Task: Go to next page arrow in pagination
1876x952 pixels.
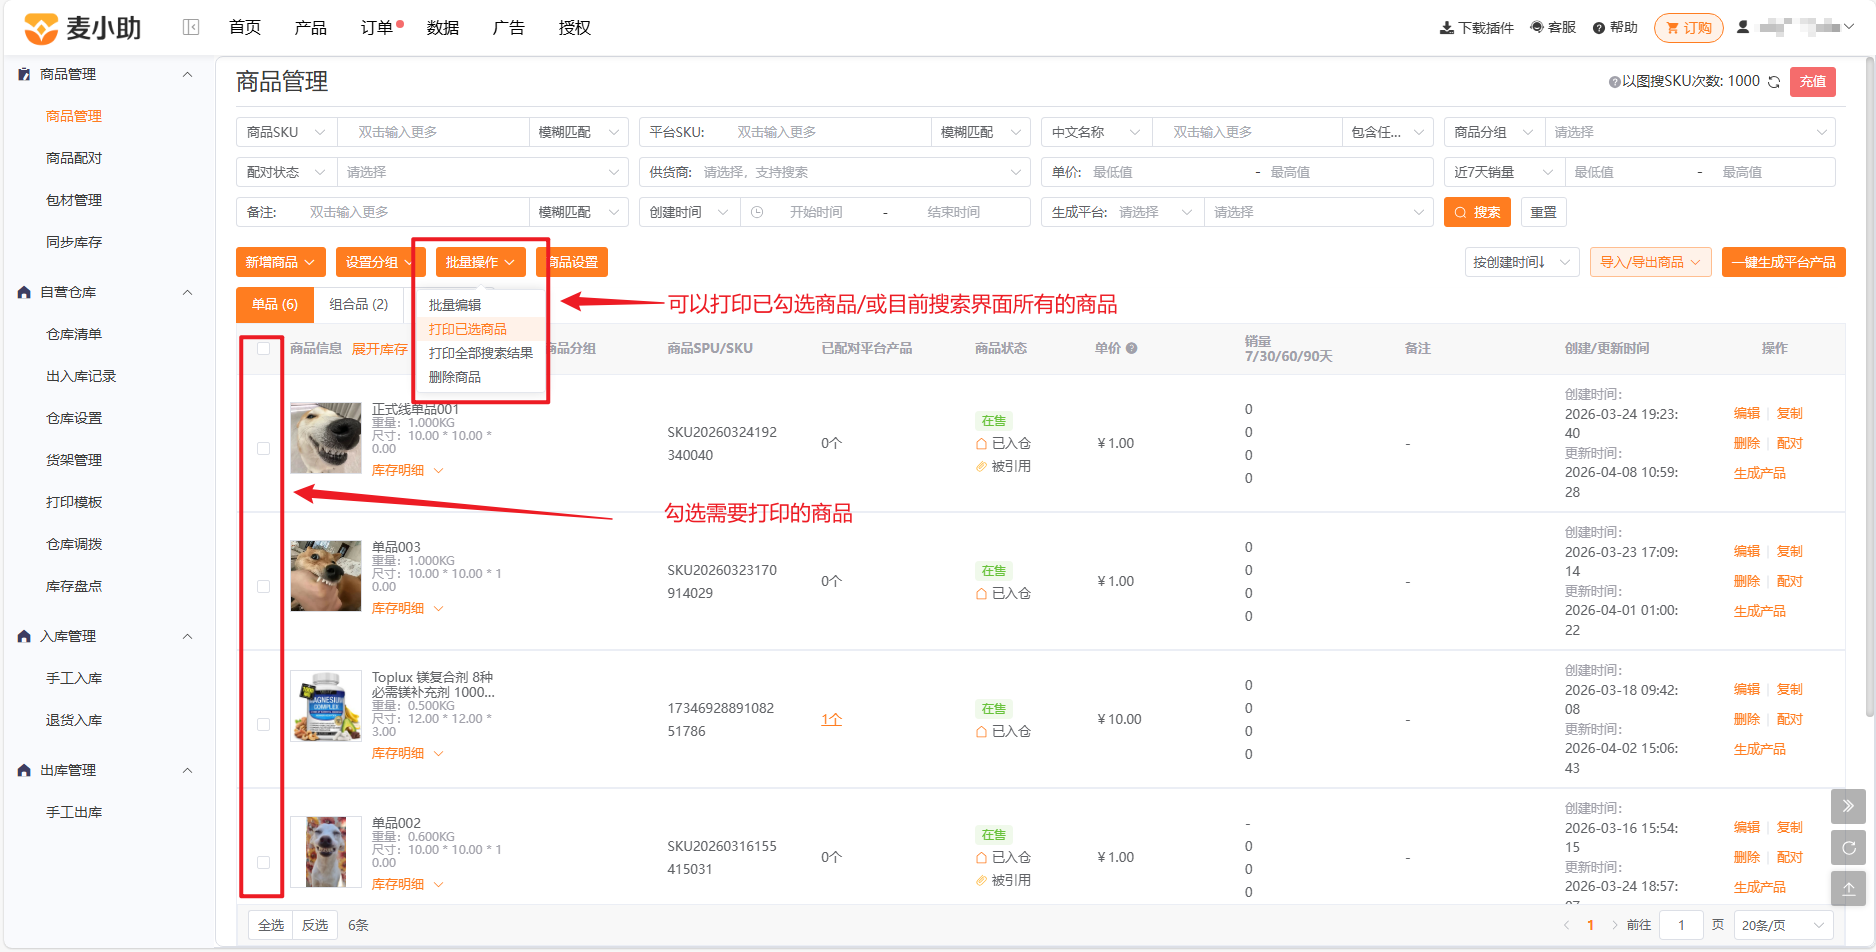Action: (1614, 925)
